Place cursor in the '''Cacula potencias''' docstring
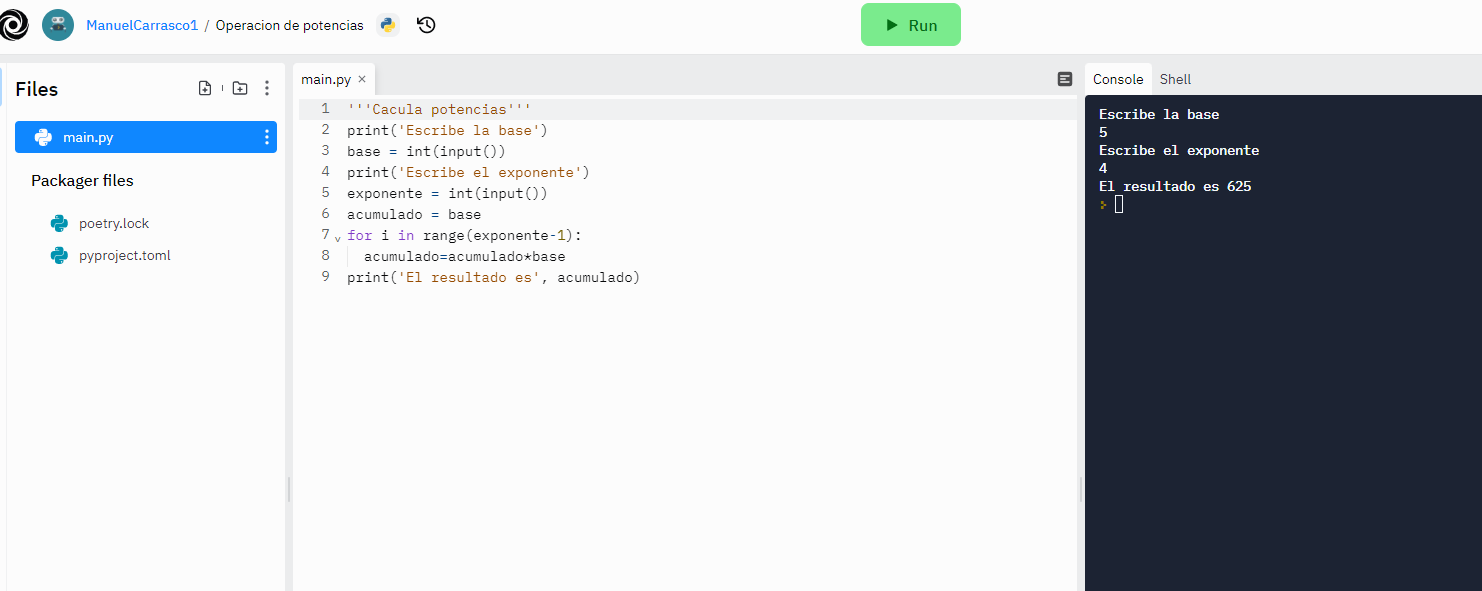The height and width of the screenshot is (591, 1482). pos(439,109)
